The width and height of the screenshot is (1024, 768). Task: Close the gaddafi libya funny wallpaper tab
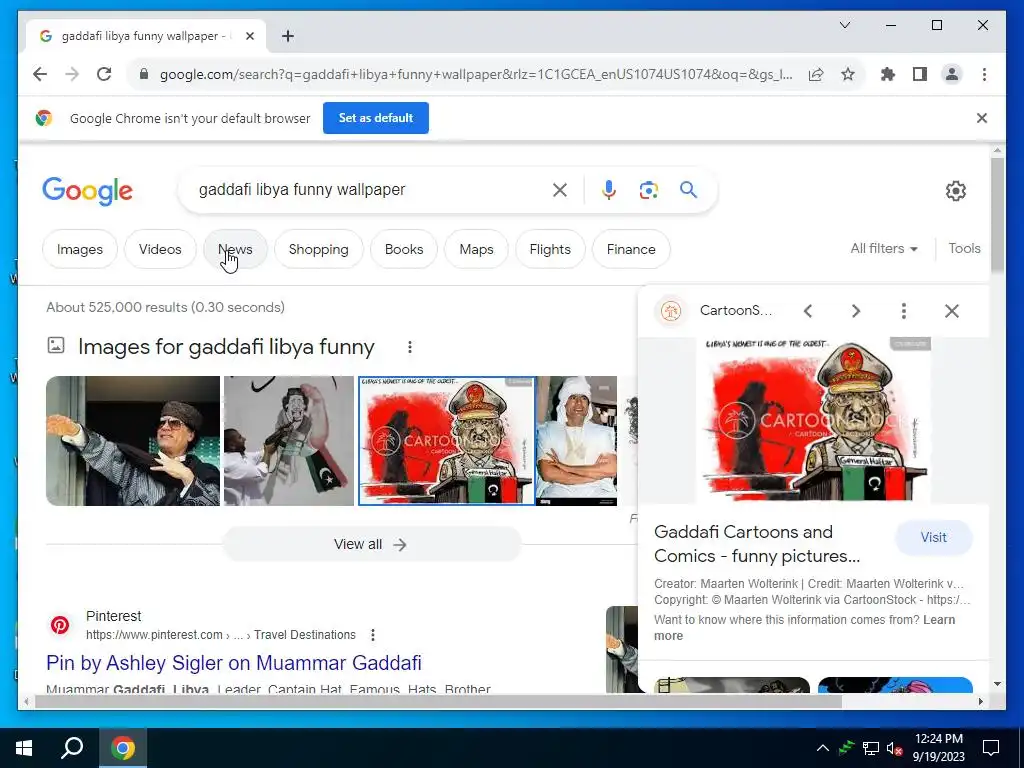tap(249, 36)
